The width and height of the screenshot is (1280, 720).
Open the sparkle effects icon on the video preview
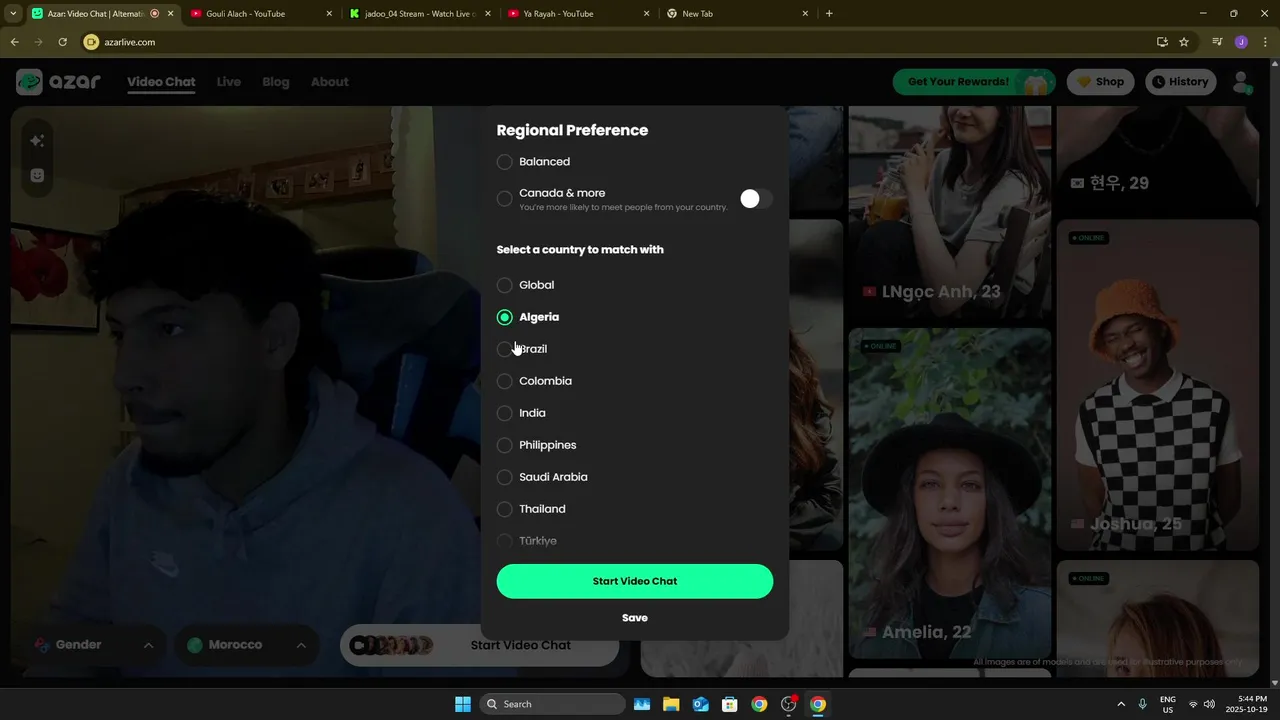[x=37, y=141]
